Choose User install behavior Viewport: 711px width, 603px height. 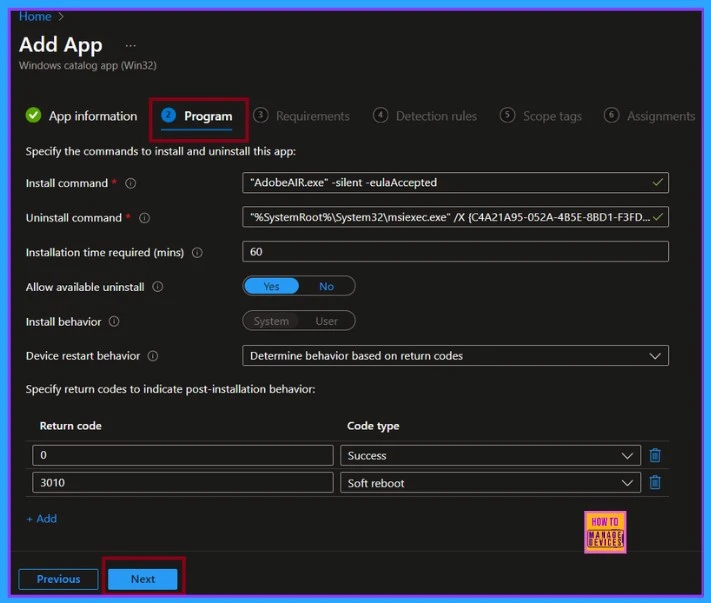coord(326,321)
